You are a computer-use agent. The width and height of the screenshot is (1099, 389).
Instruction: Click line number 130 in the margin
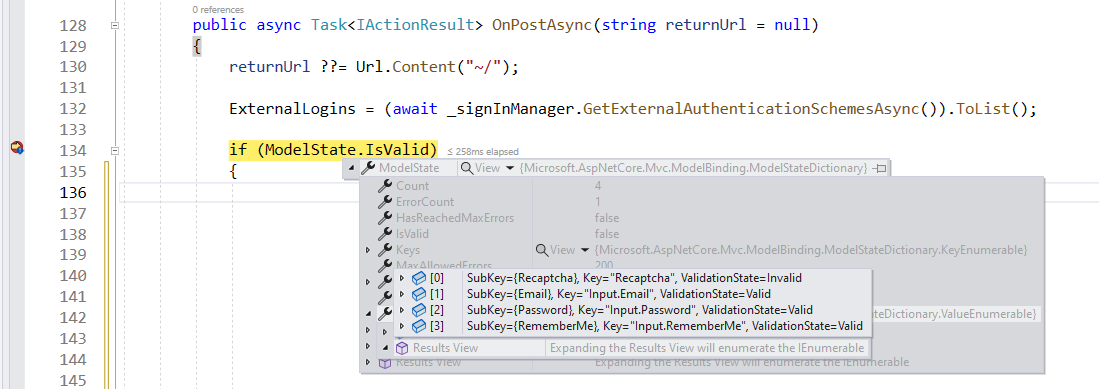click(x=74, y=67)
